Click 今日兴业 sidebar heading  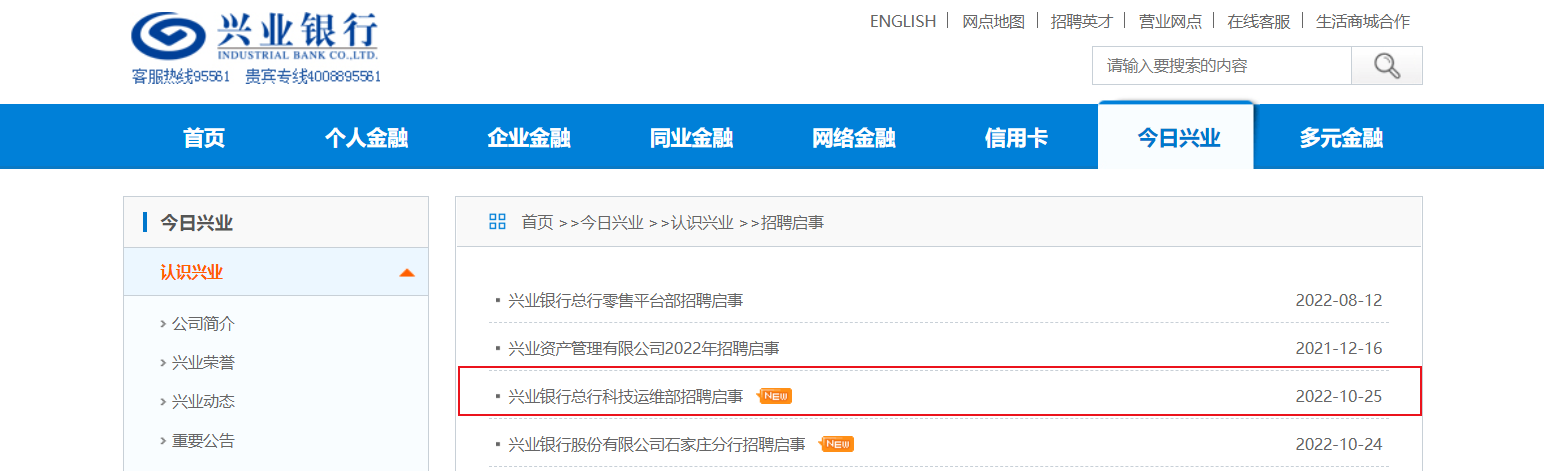point(197,223)
